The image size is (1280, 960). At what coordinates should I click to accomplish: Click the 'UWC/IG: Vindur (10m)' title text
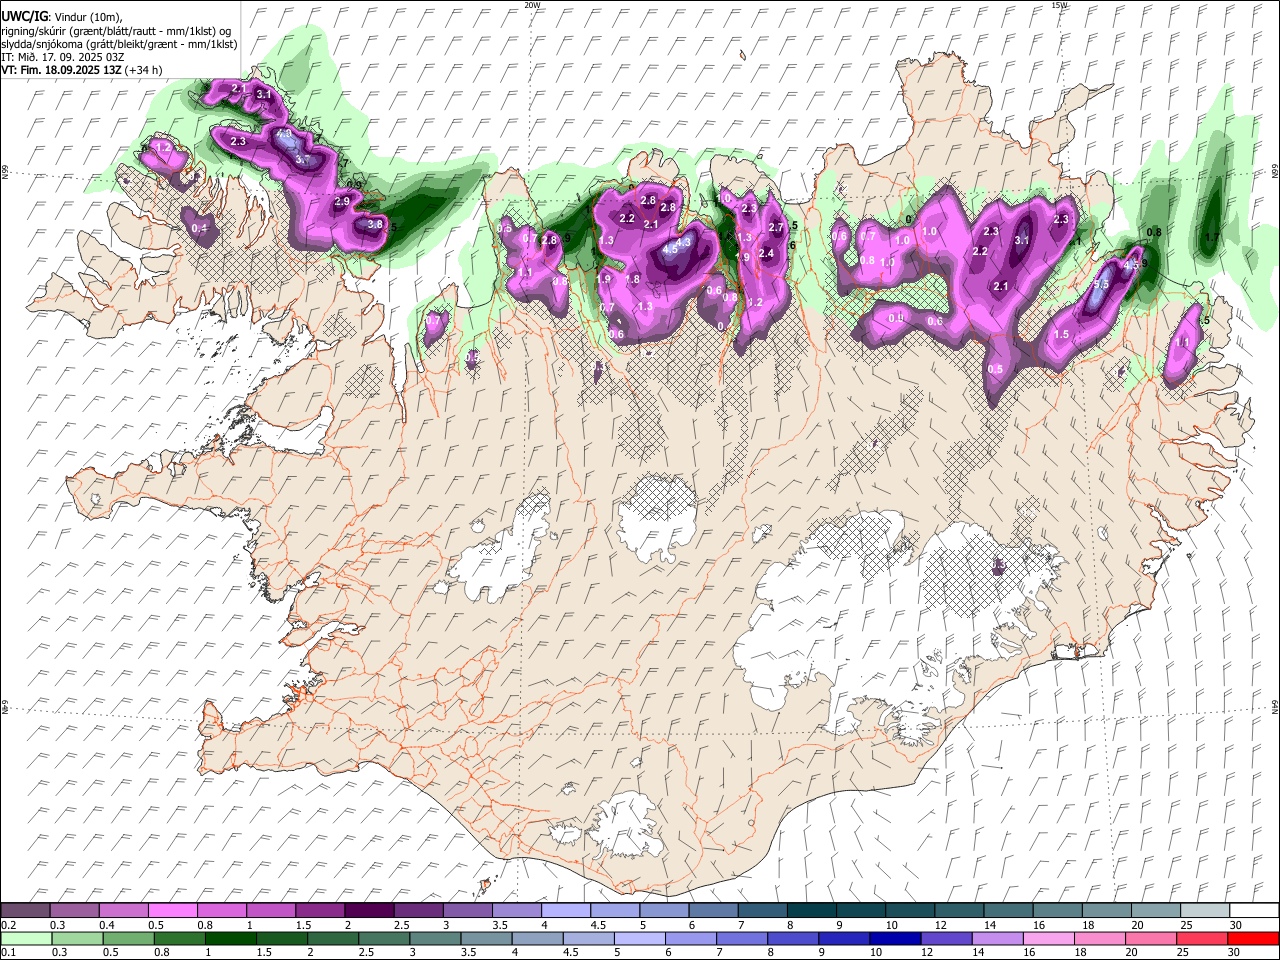coord(63,17)
